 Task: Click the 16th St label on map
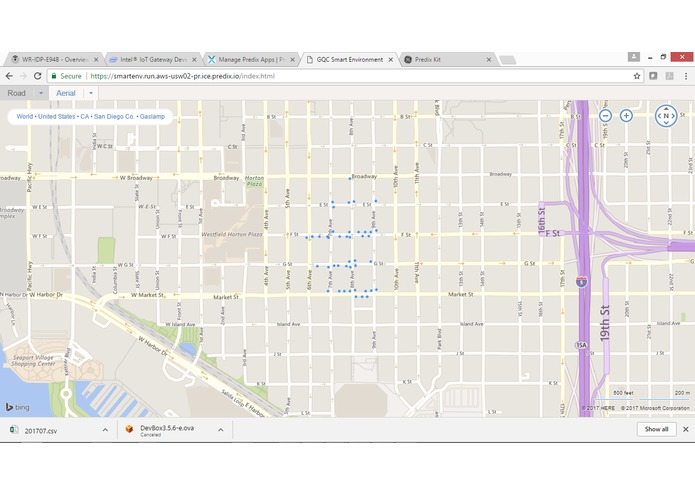coord(542,219)
